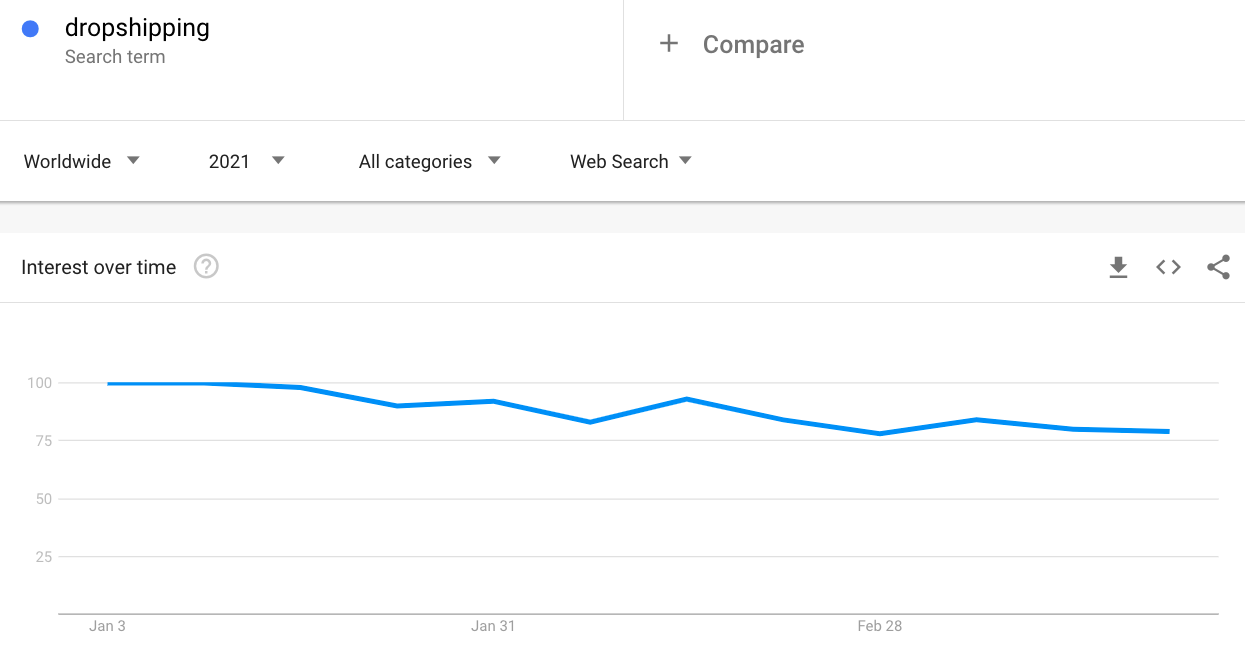This screenshot has height=663, width=1245.
Task: Click the Feb 28 axis label
Action: pos(879,625)
